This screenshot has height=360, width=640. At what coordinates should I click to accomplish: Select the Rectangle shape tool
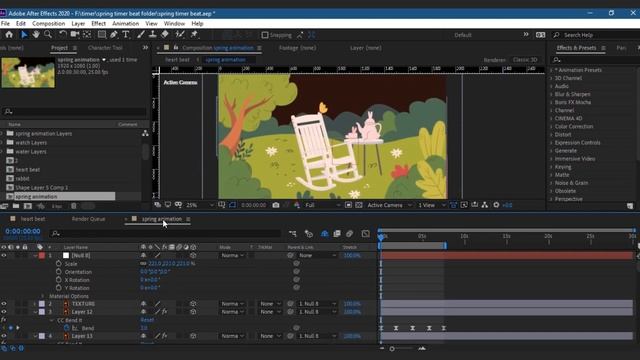[102, 35]
